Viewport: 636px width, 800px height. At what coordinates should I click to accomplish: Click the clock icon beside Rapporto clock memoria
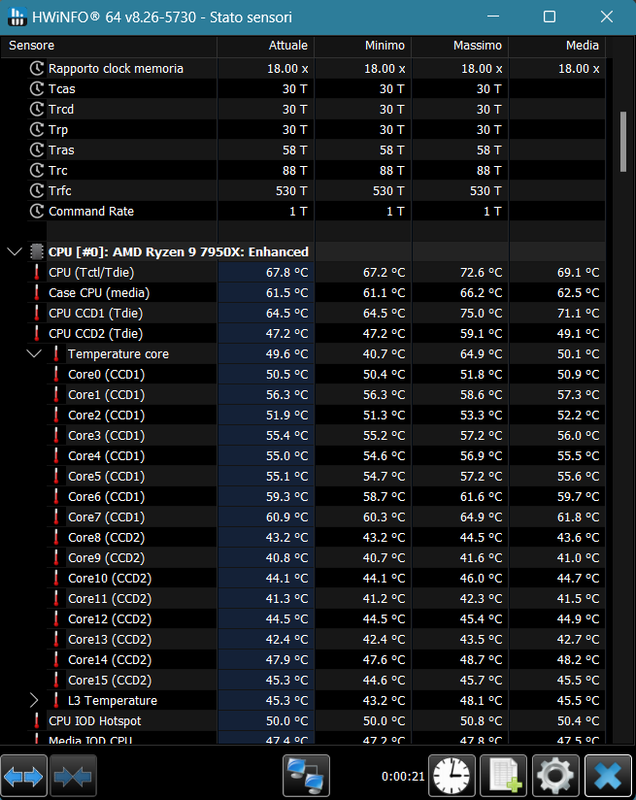(x=37, y=68)
